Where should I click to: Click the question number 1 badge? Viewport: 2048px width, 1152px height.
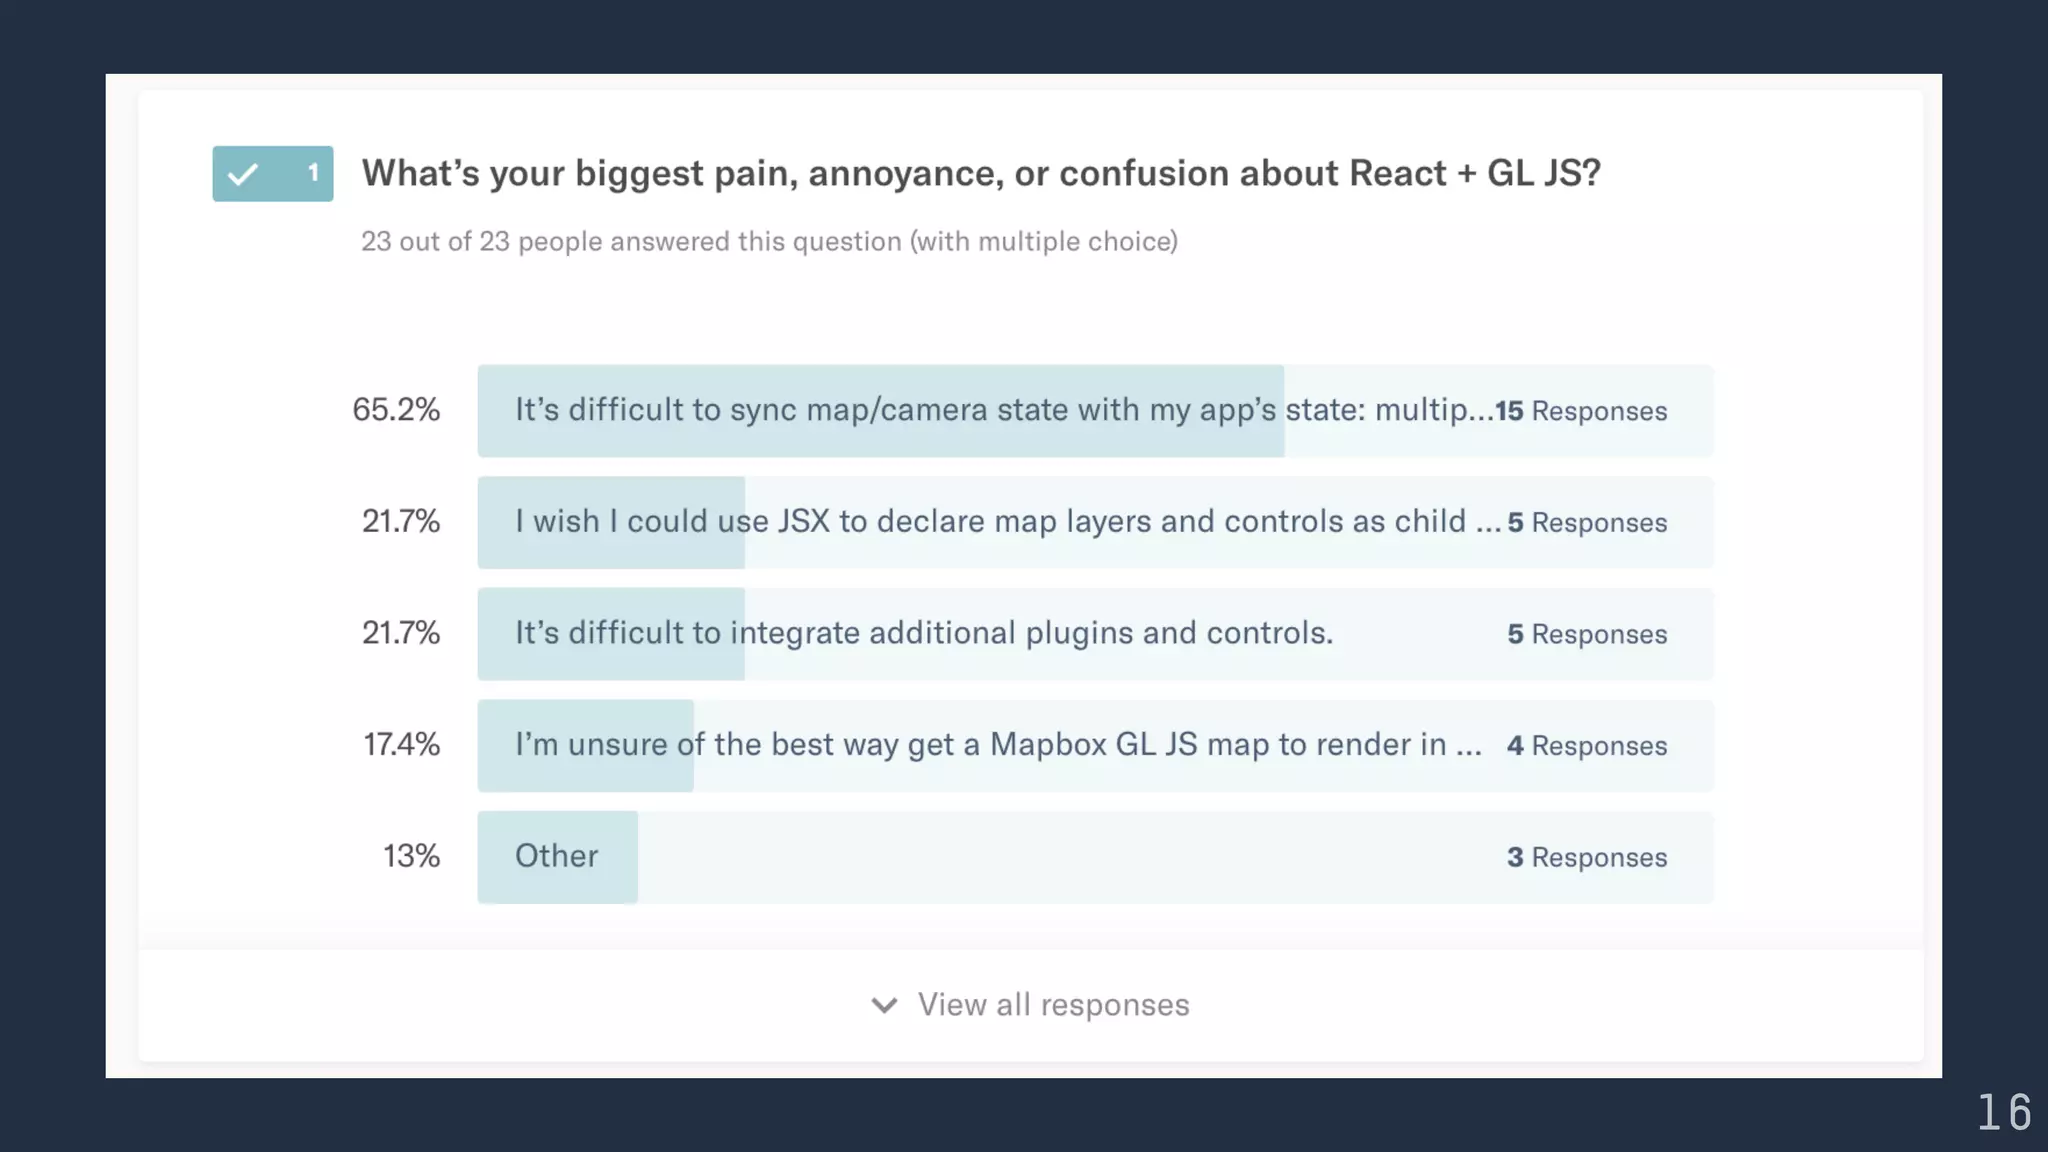pyautogui.click(x=273, y=174)
